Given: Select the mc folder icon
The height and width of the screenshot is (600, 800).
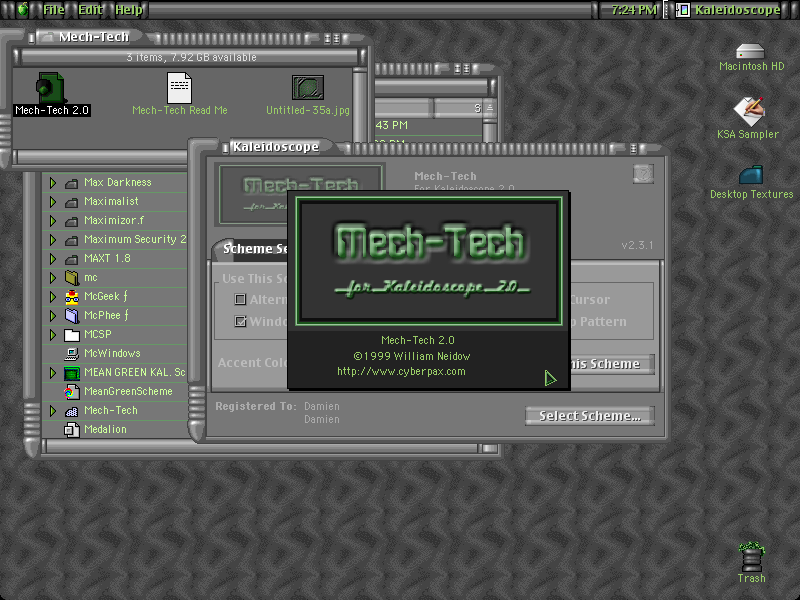Looking at the screenshot, I should click(x=72, y=278).
